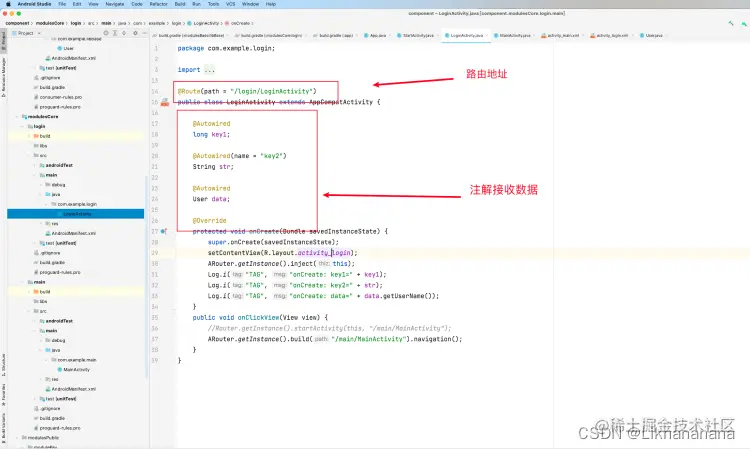
Task: Click the User.java tab file icon
Action: pyautogui.click(x=642, y=35)
